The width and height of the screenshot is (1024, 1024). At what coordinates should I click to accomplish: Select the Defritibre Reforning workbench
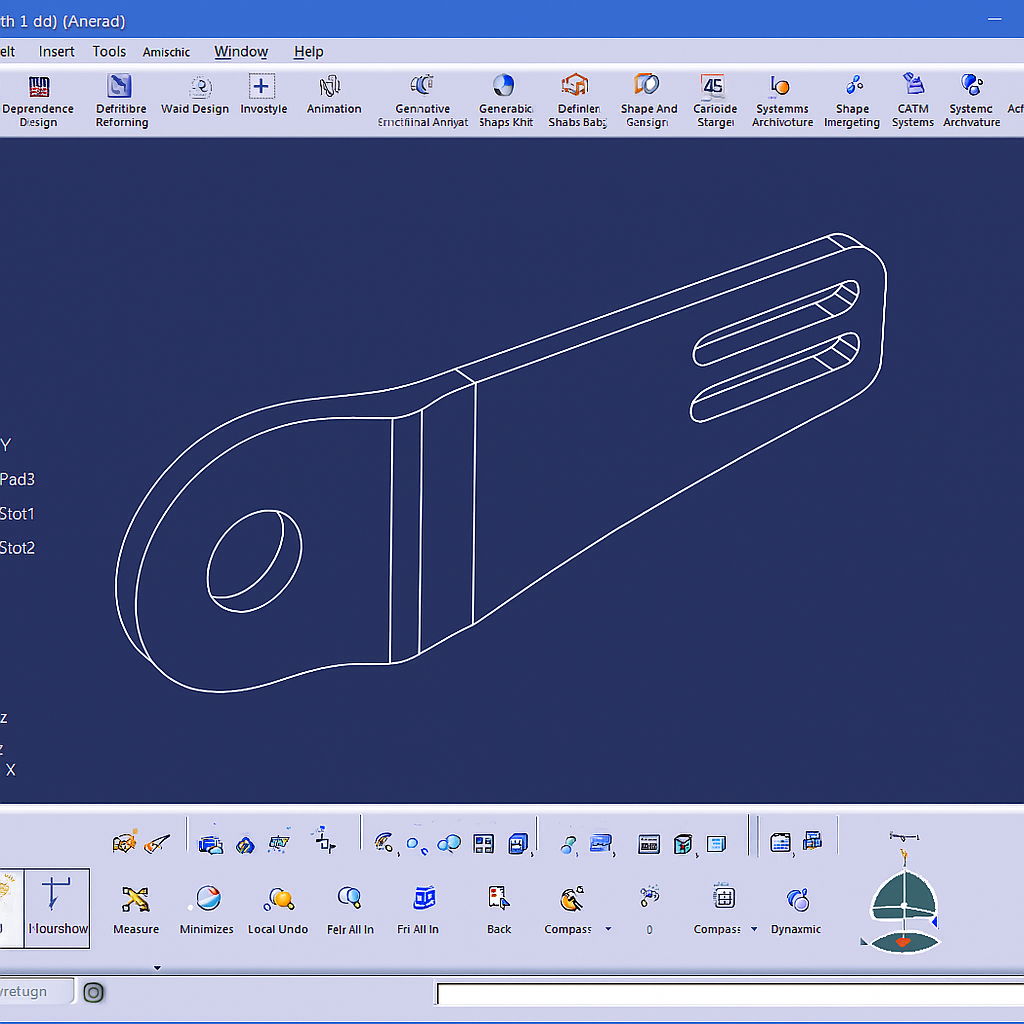coord(120,86)
